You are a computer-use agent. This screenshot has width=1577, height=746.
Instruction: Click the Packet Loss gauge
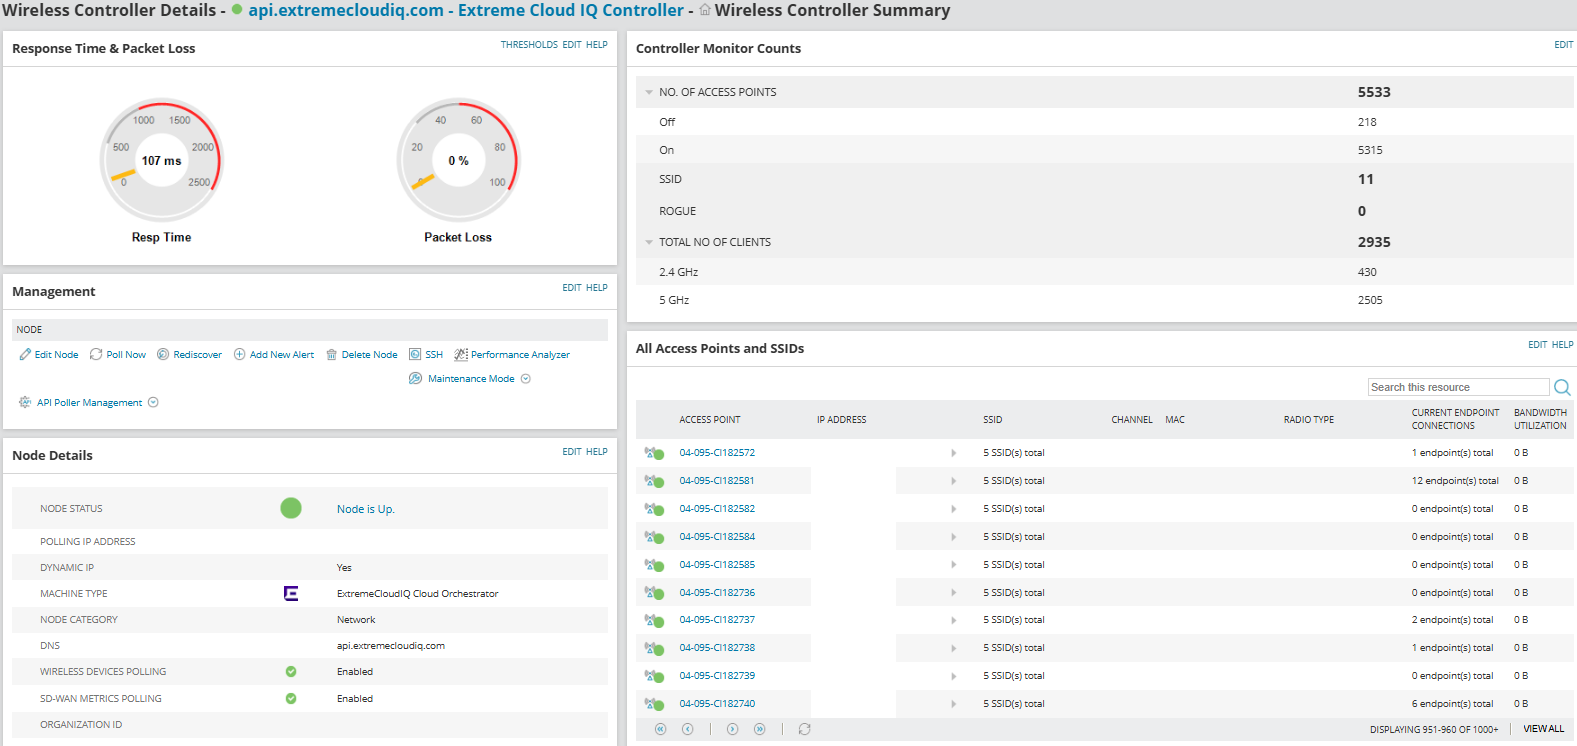click(458, 160)
